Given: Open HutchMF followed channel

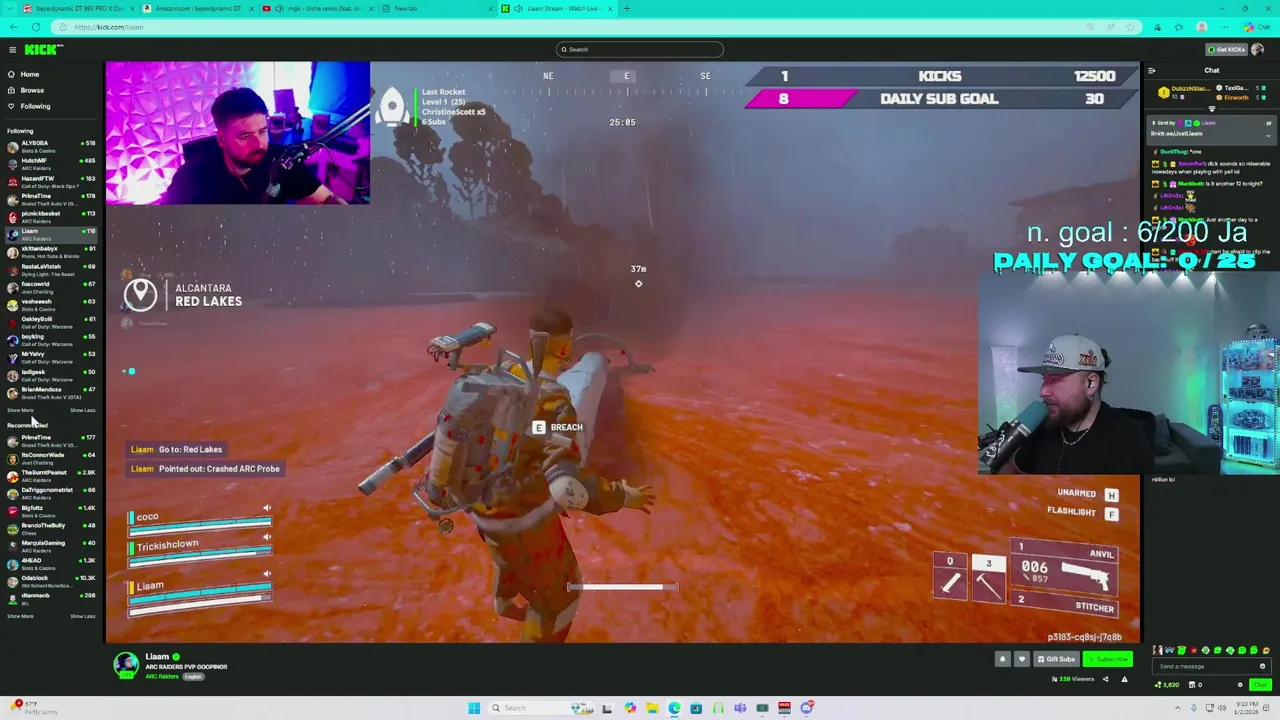Looking at the screenshot, I should coord(50,164).
